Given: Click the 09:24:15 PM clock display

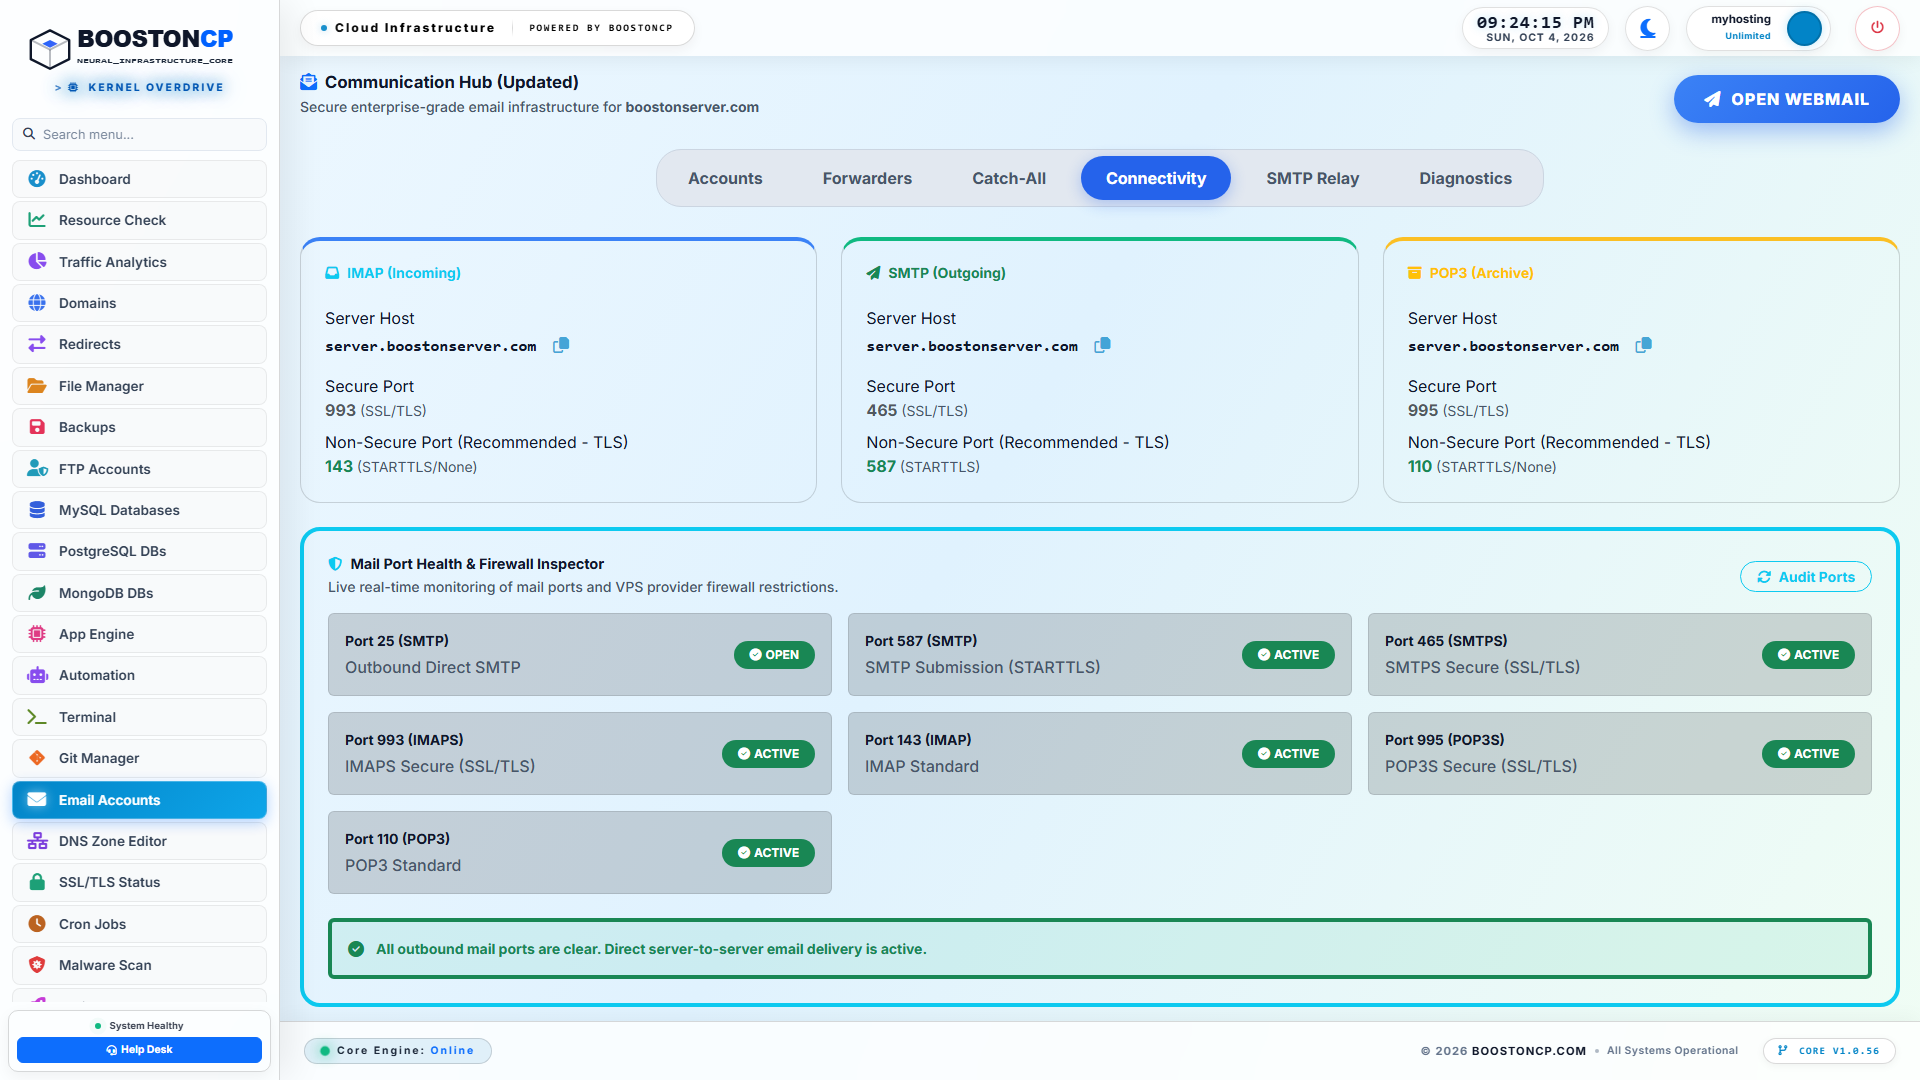Looking at the screenshot, I should coord(1535,23).
